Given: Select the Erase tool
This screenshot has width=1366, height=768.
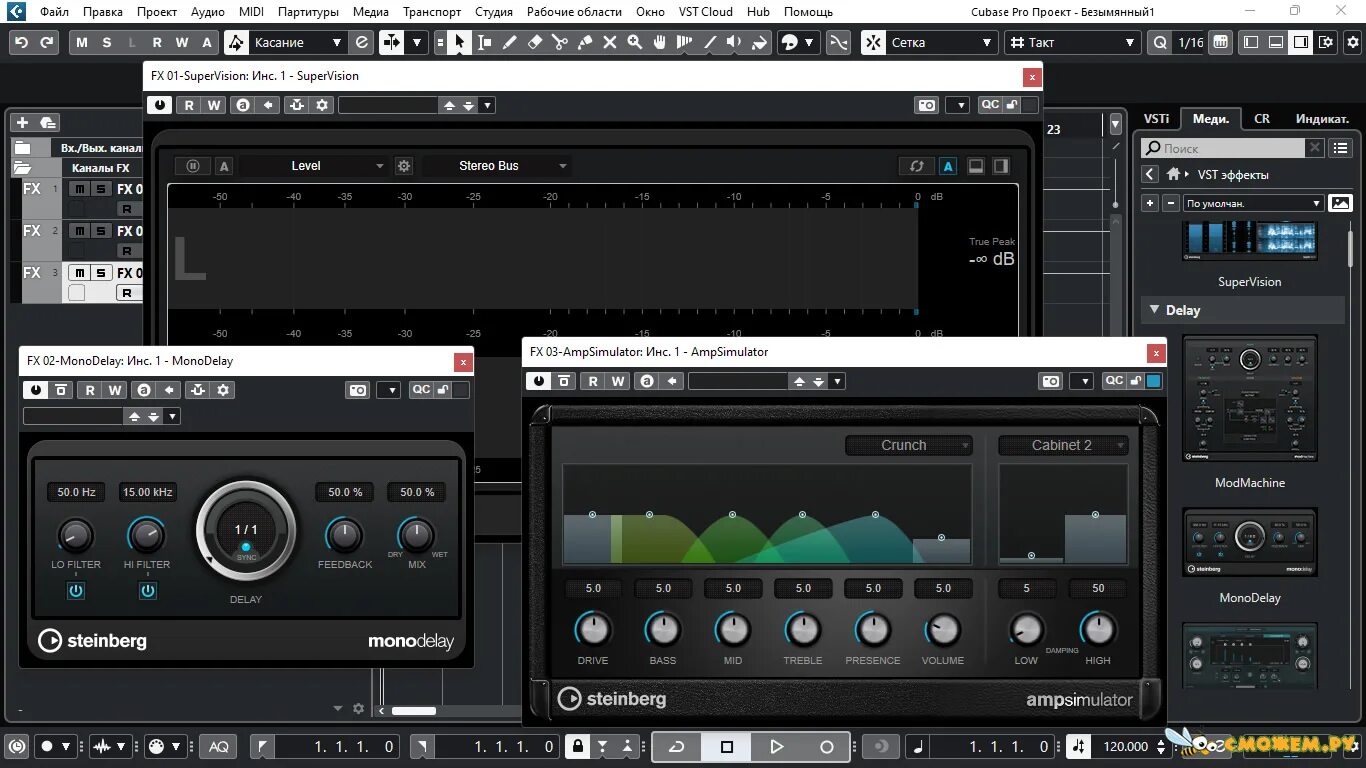Looking at the screenshot, I should (x=534, y=42).
